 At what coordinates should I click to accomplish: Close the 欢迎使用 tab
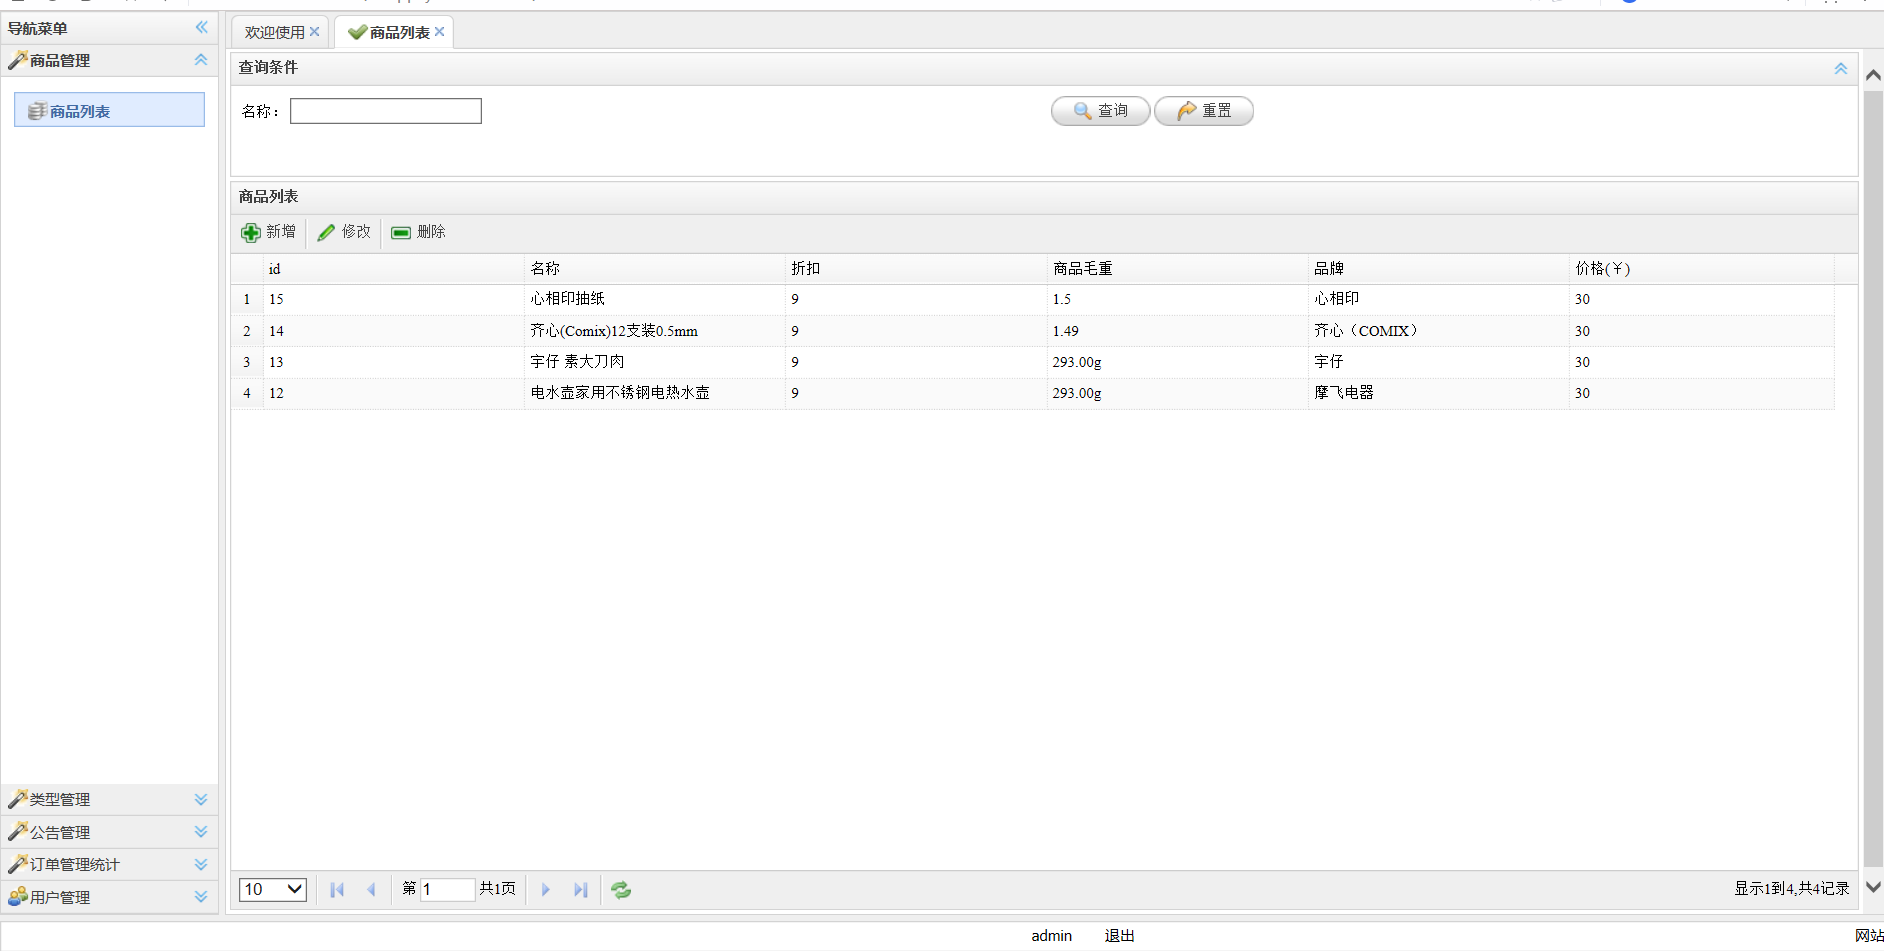(314, 32)
